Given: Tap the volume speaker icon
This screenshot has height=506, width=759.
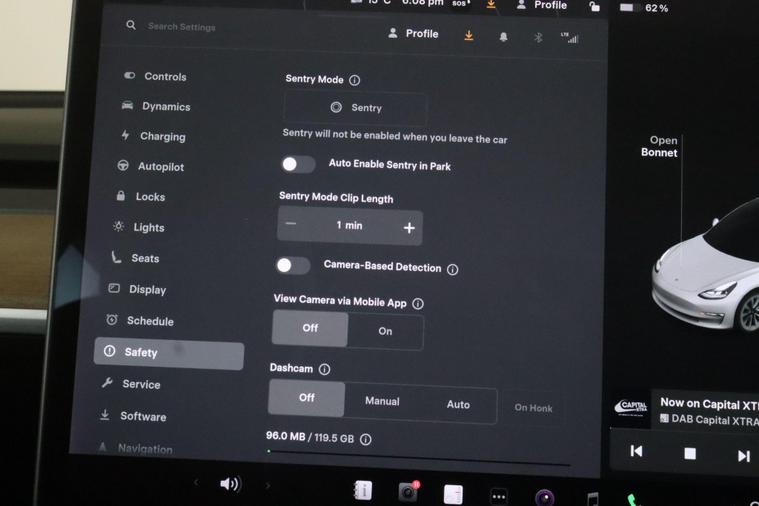Looking at the screenshot, I should coord(230,484).
